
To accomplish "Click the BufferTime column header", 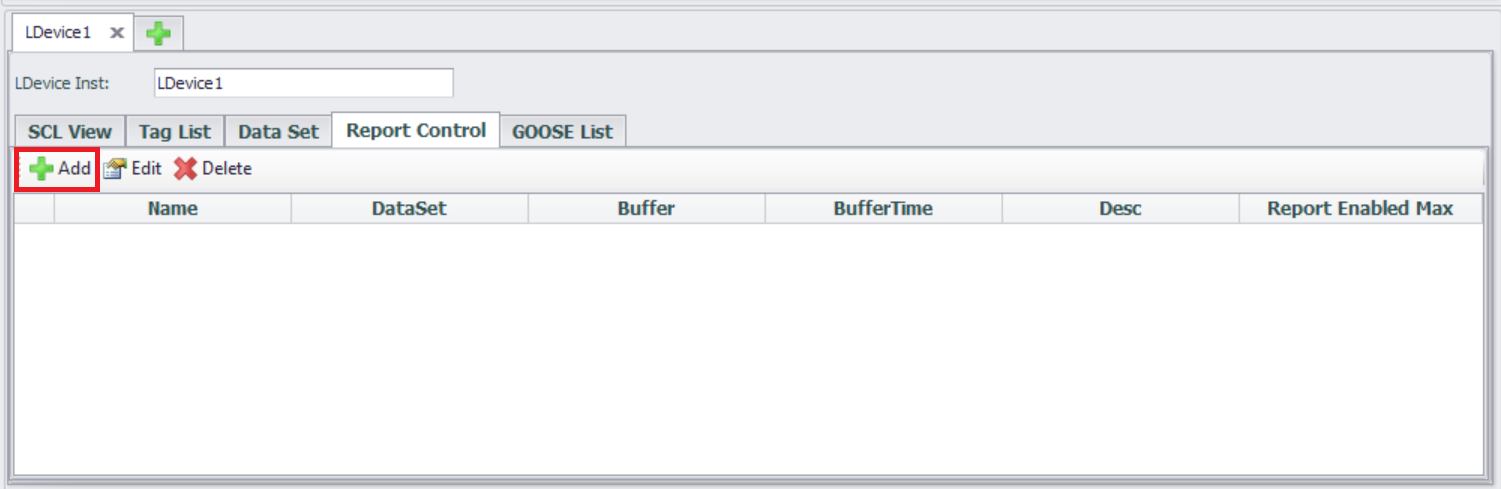I will [883, 209].
